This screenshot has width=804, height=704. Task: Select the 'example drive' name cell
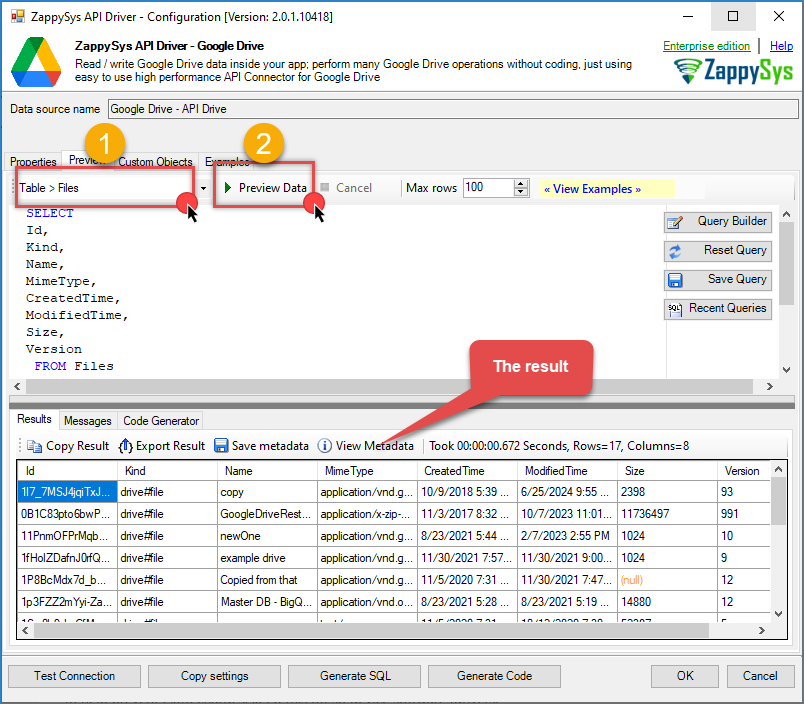pyautogui.click(x=267, y=558)
